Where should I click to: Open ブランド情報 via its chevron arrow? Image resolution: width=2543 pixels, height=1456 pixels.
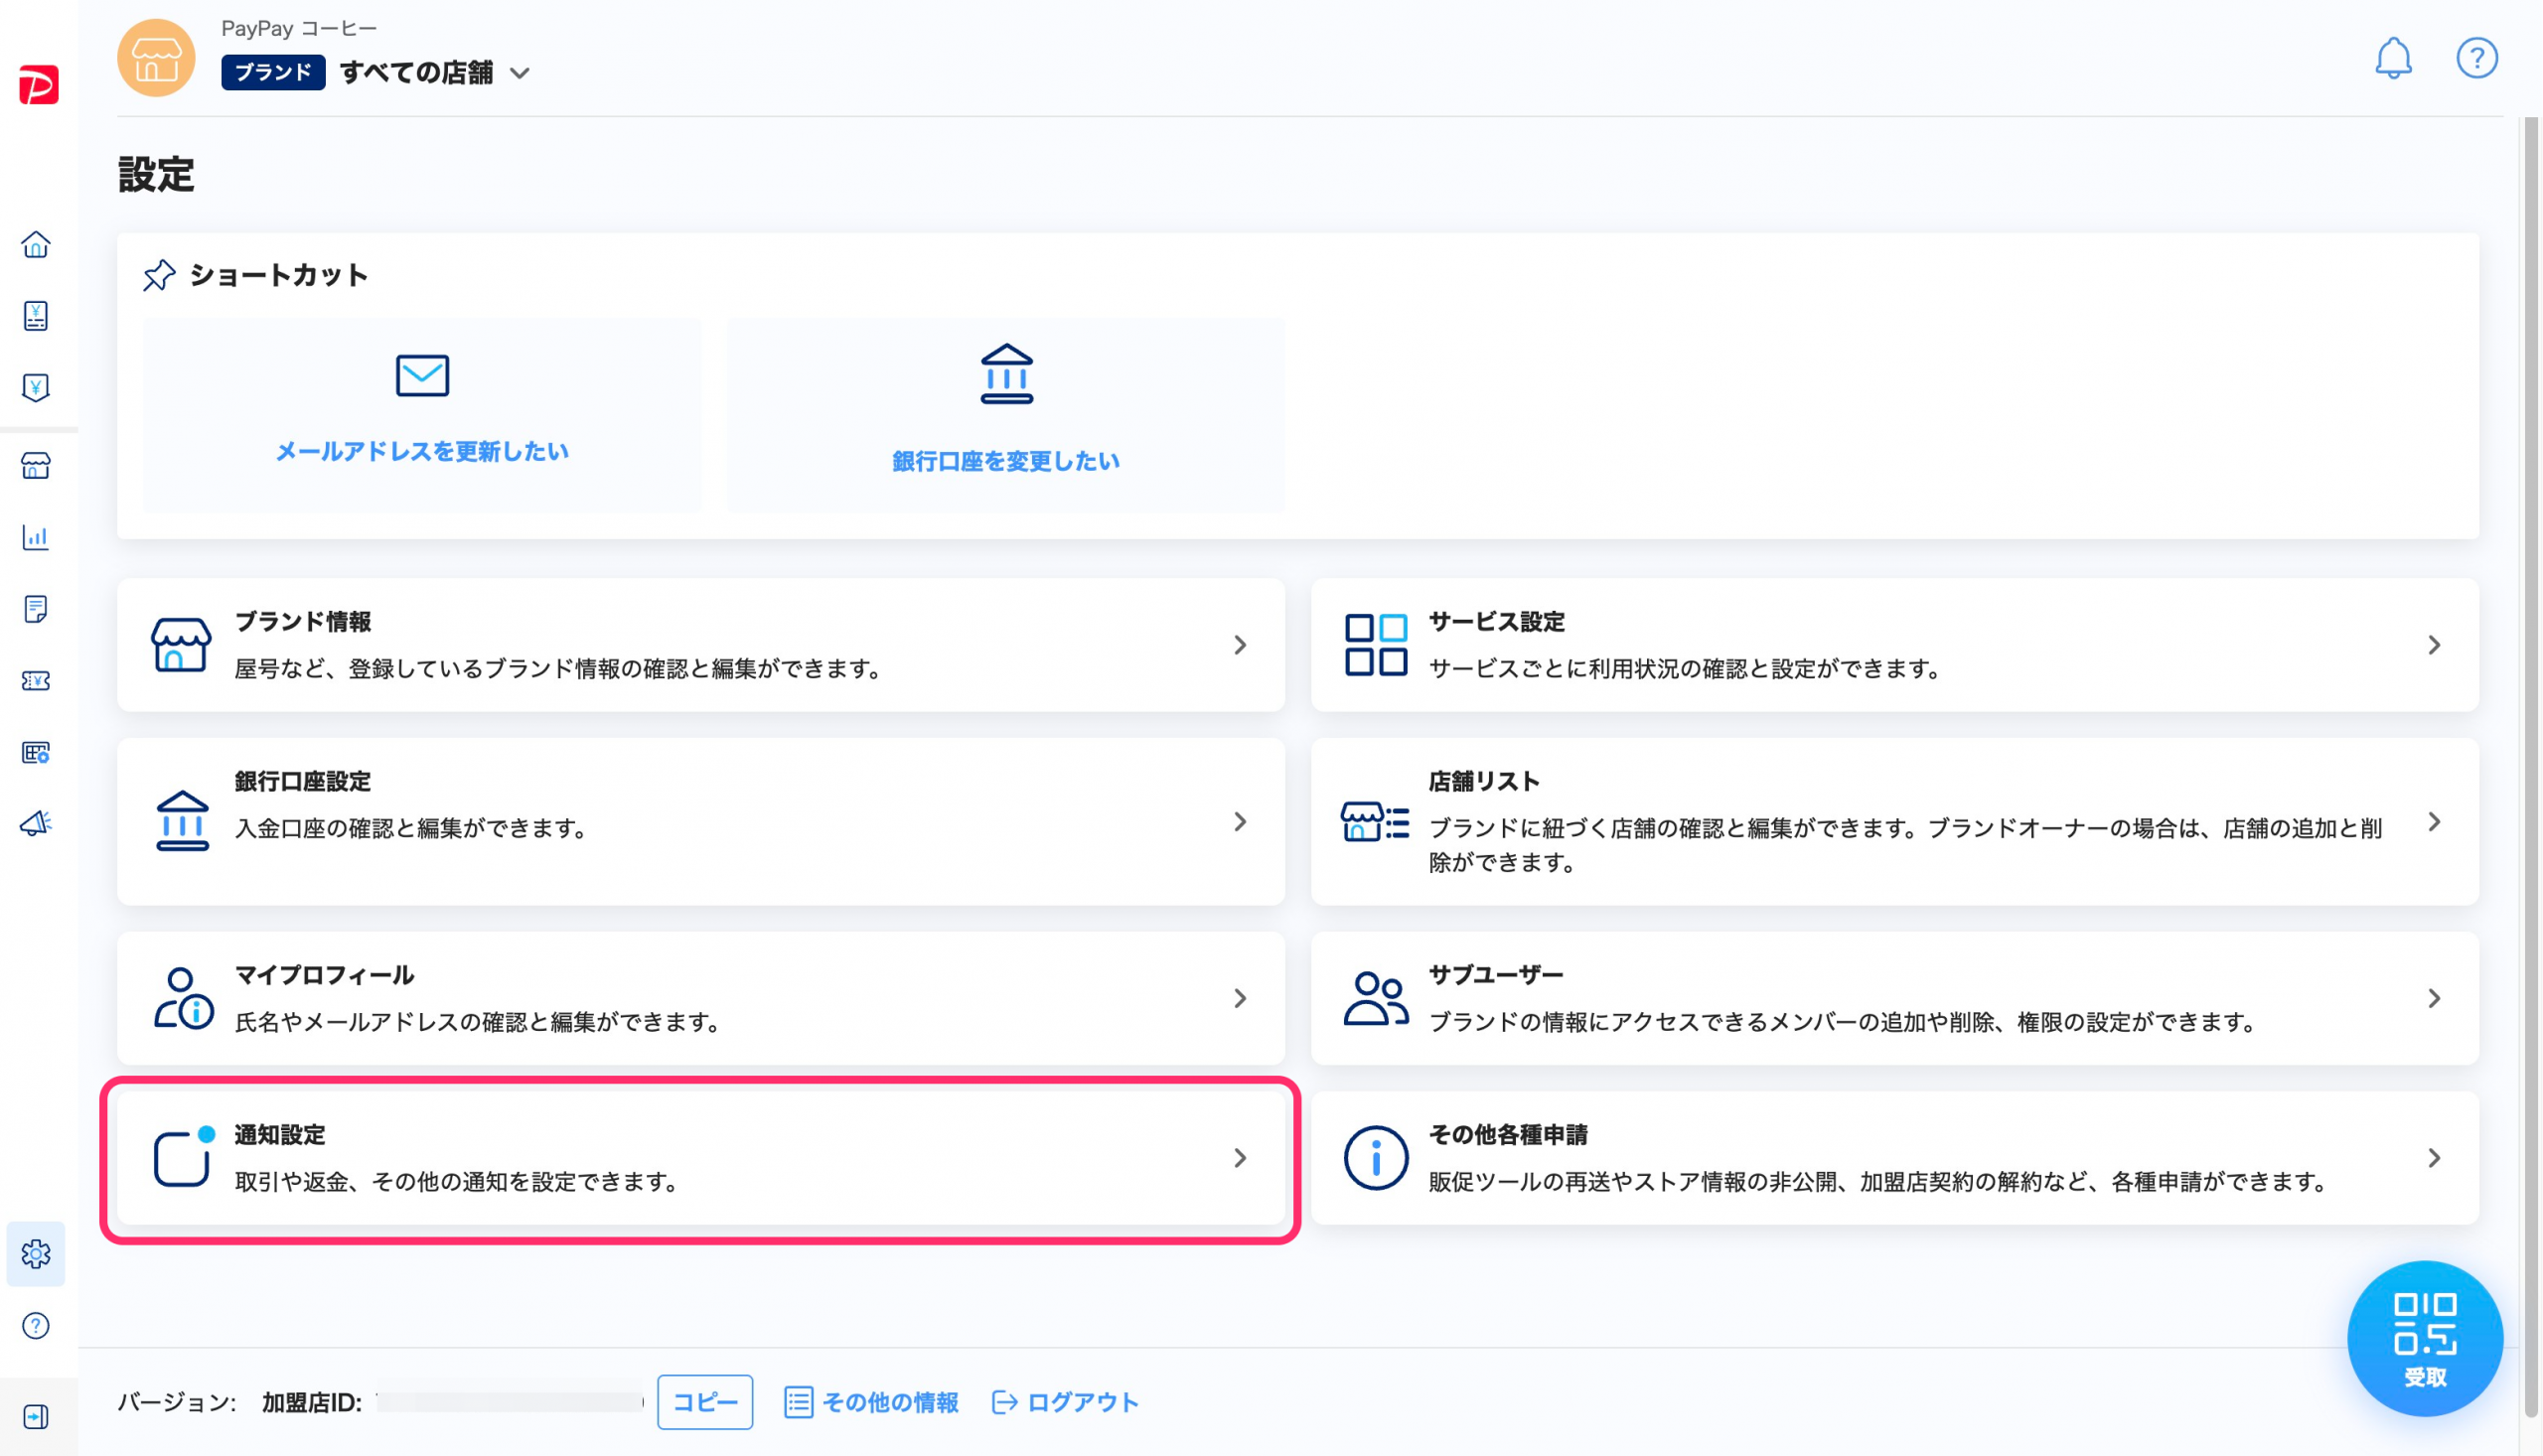[x=1240, y=645]
